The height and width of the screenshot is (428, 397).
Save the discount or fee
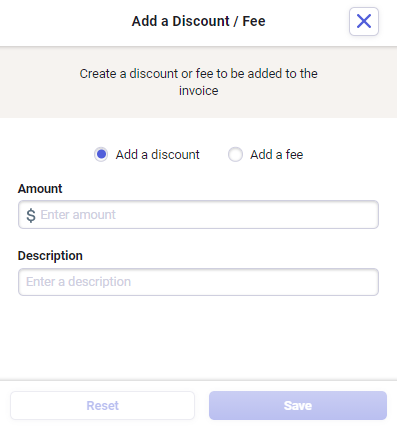[298, 405]
